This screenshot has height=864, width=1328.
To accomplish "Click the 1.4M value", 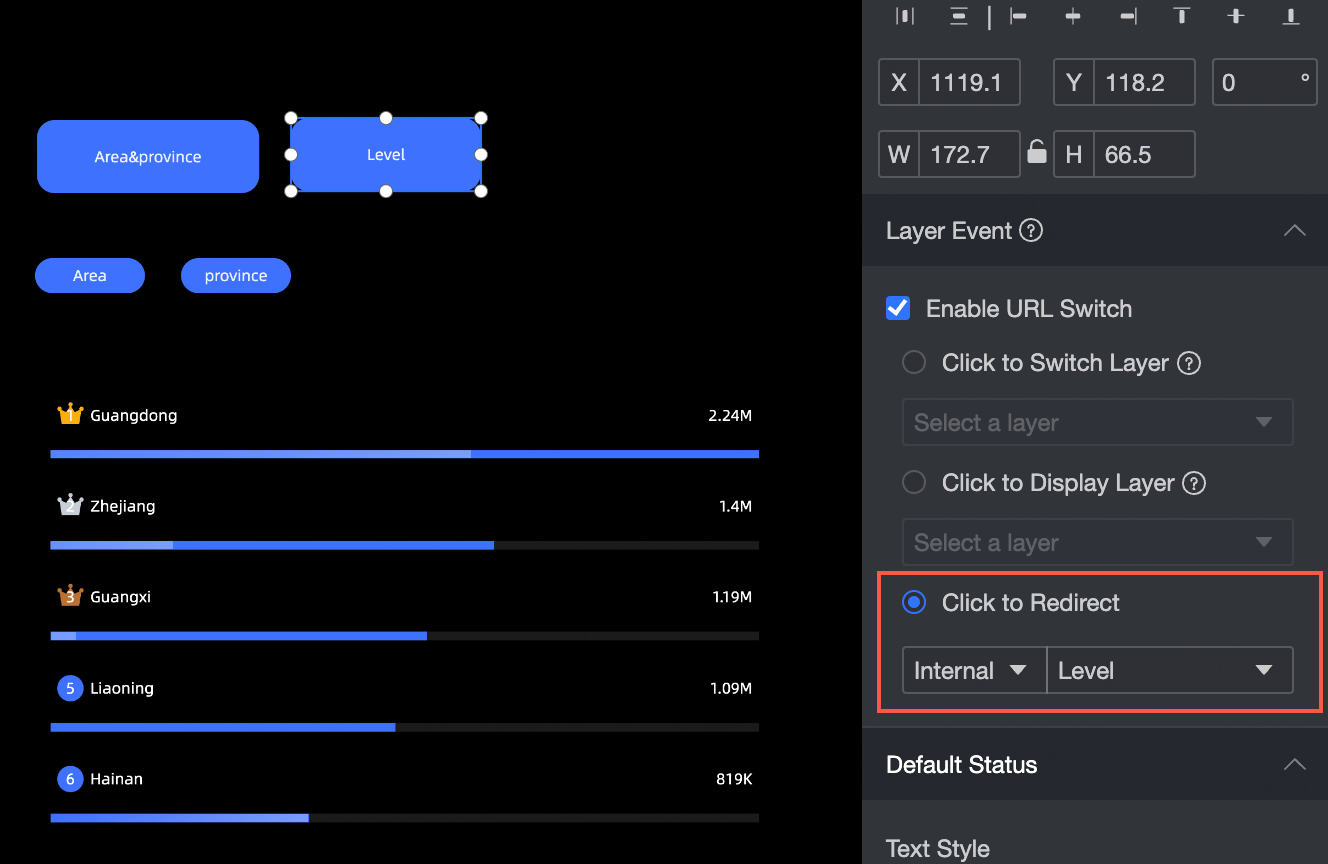I will 735,506.
